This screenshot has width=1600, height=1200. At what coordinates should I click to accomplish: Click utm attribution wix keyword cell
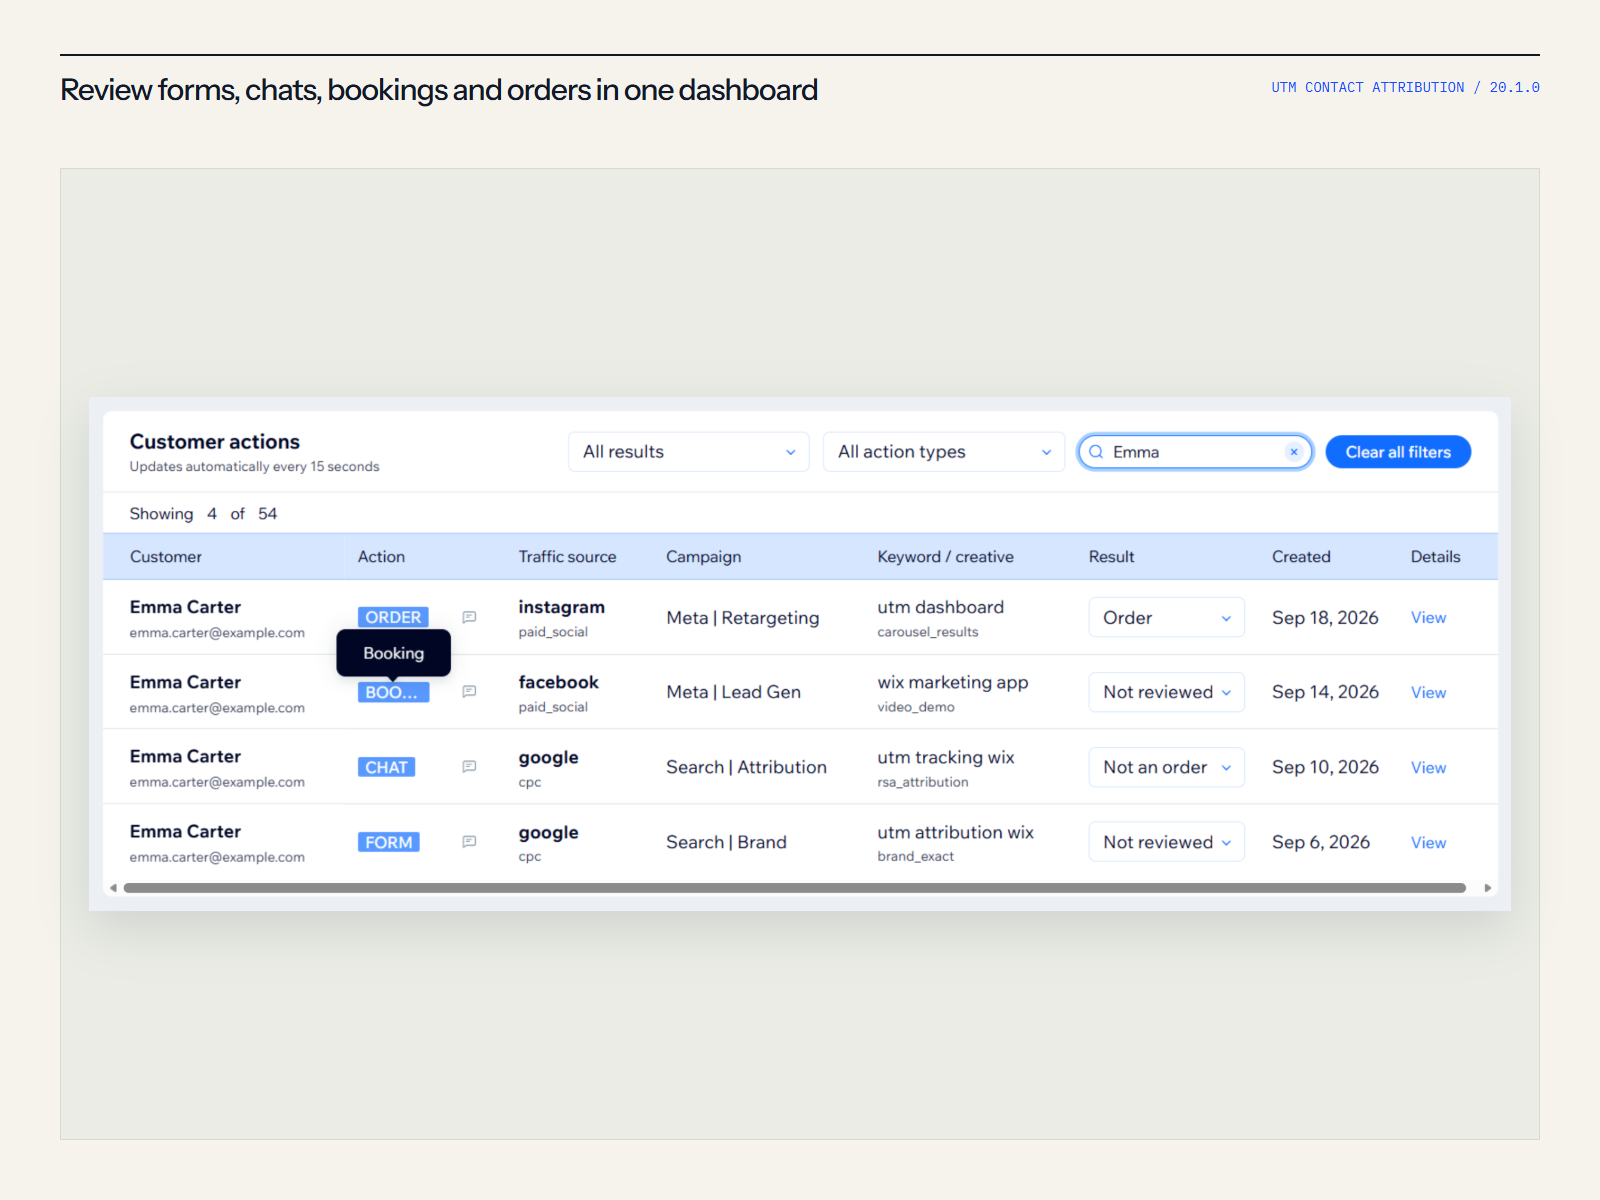tap(955, 832)
